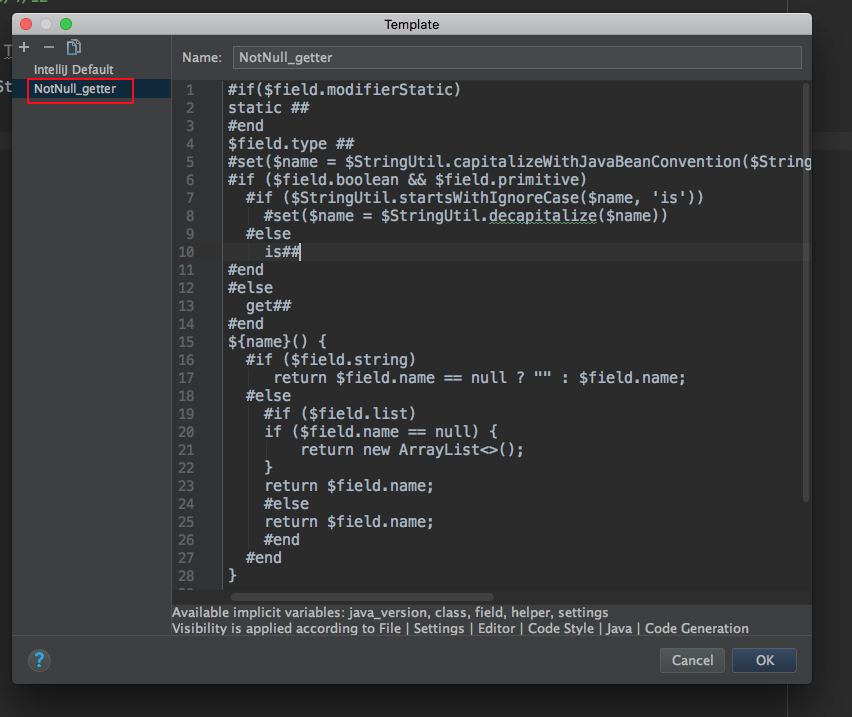This screenshot has width=852, height=717.
Task: Click the null ternary return line
Action: pyautogui.click(x=479, y=378)
